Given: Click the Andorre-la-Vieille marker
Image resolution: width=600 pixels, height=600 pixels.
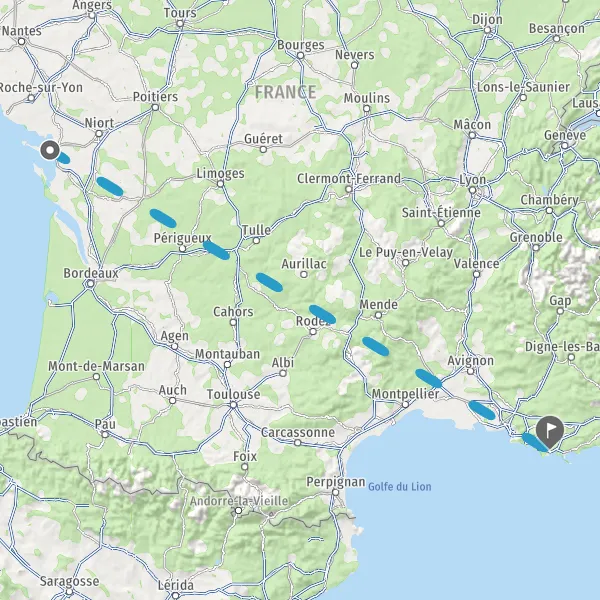Looking at the screenshot, I should [x=238, y=510].
